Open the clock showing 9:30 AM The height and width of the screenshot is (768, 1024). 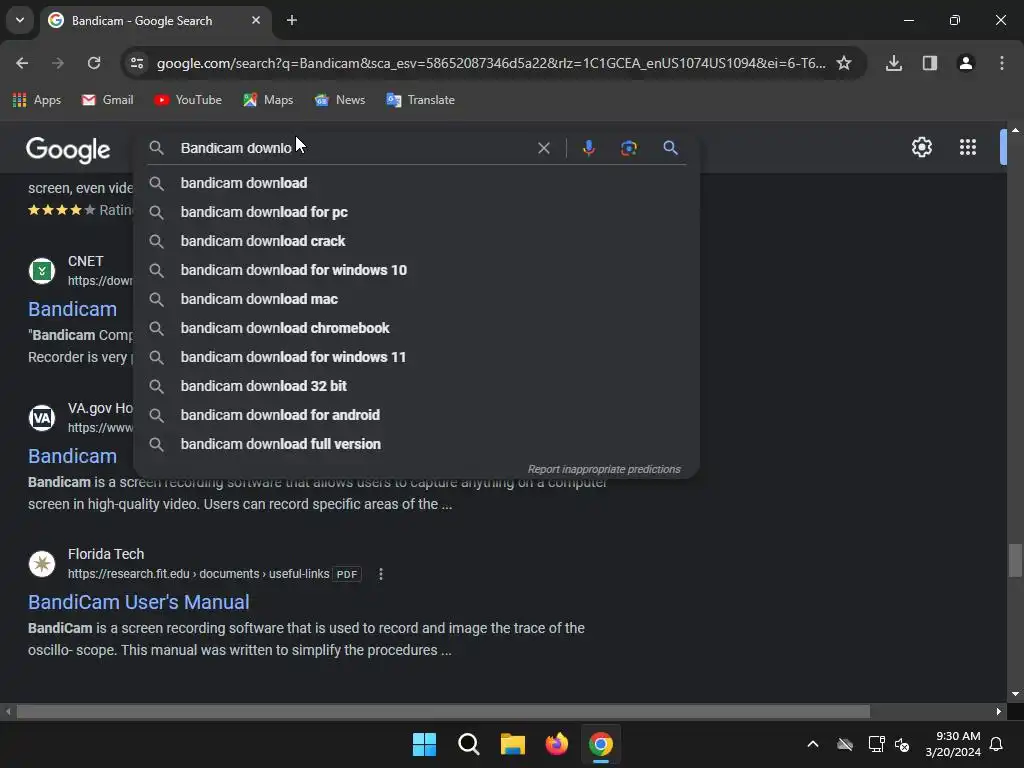coord(952,744)
